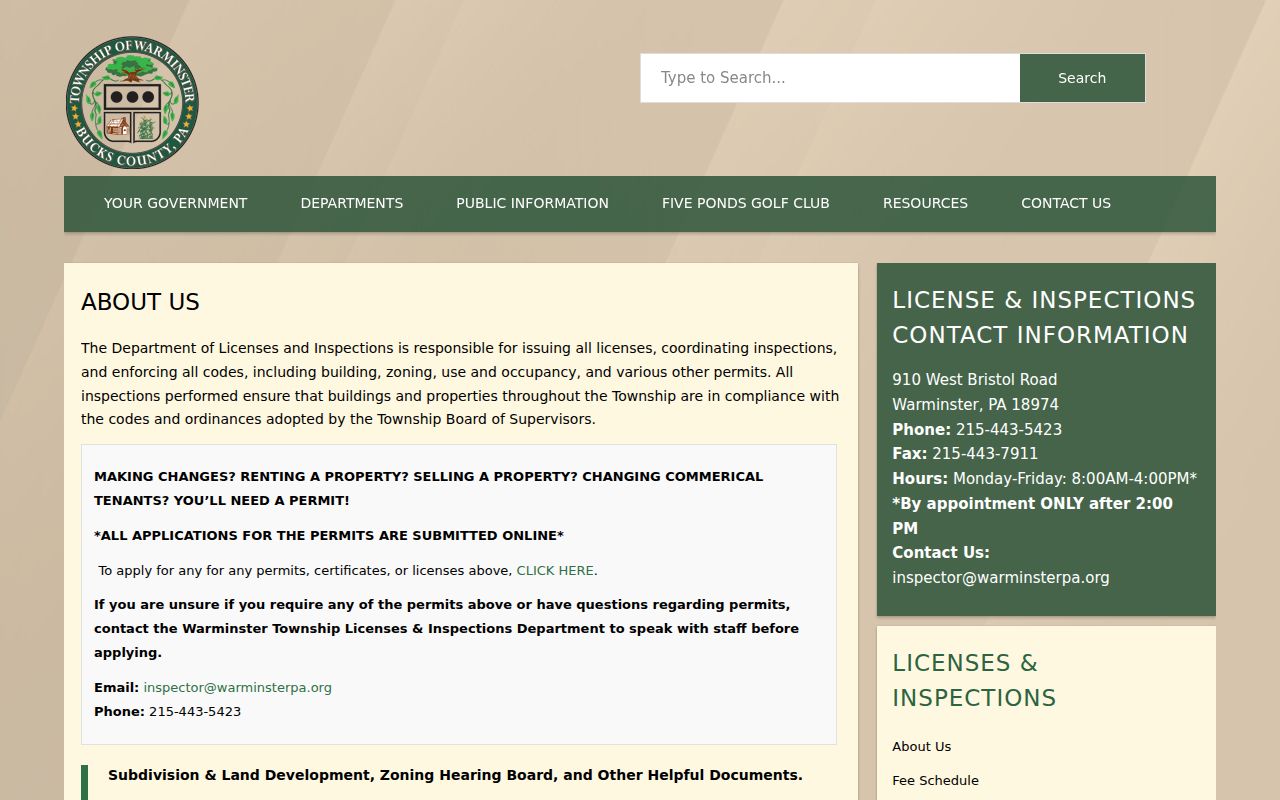Screen dimensions: 1280x800
Task: Click the Subdivision & Land Development documents heading
Action: click(x=455, y=775)
